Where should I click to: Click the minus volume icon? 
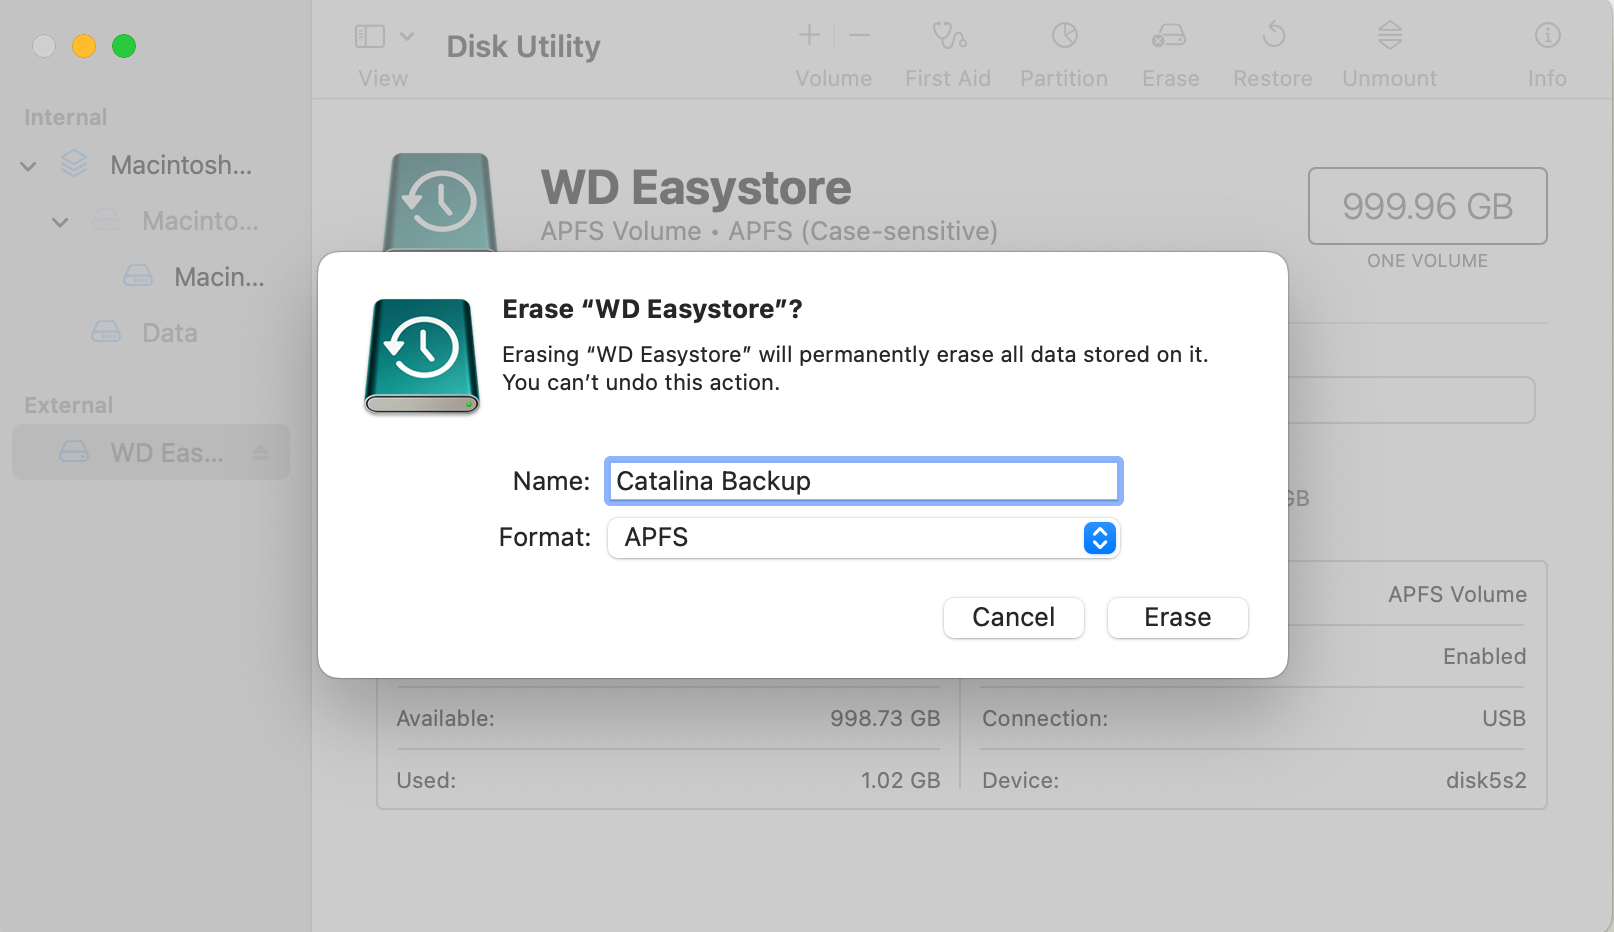[858, 35]
